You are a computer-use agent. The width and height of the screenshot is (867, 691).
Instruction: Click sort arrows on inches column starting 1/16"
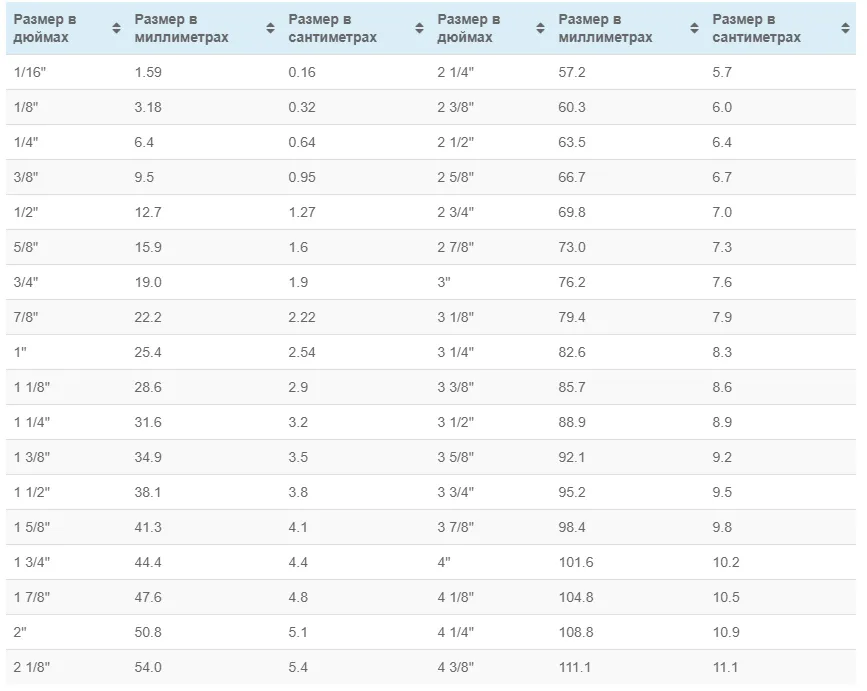pos(116,28)
